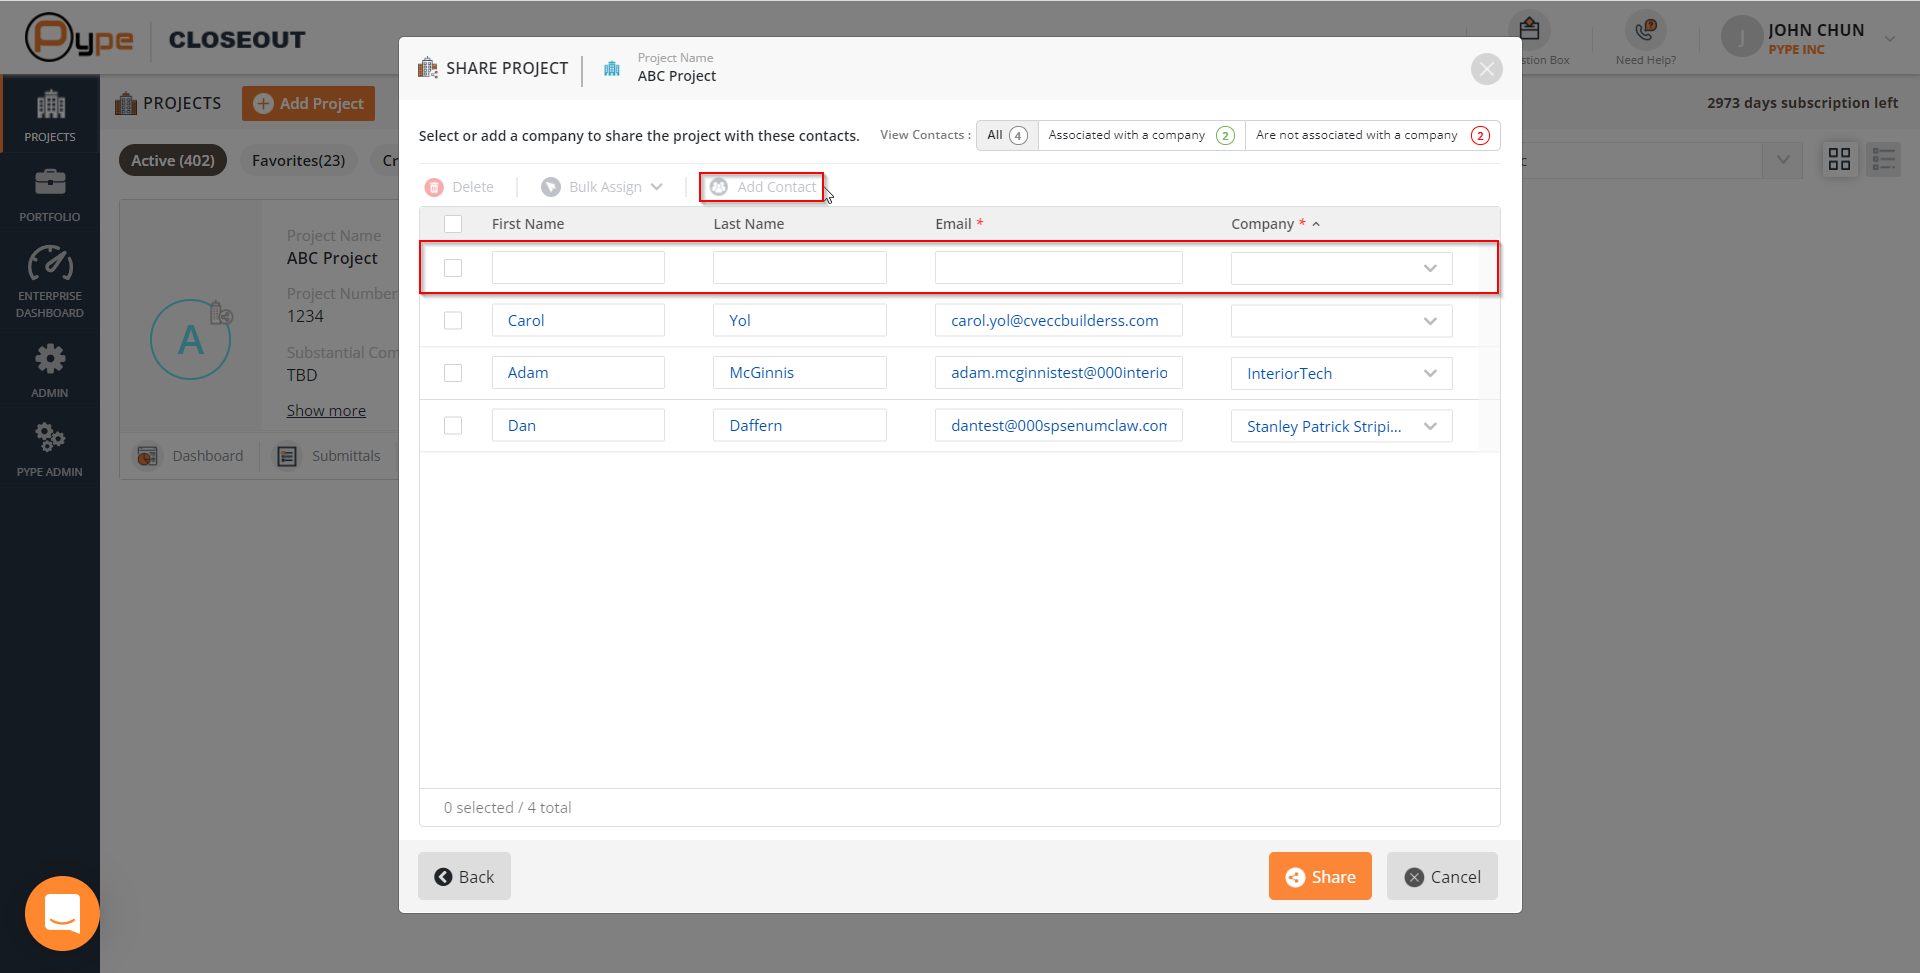Click the Need Help phone icon
The width and height of the screenshot is (1920, 973).
pos(1645,32)
